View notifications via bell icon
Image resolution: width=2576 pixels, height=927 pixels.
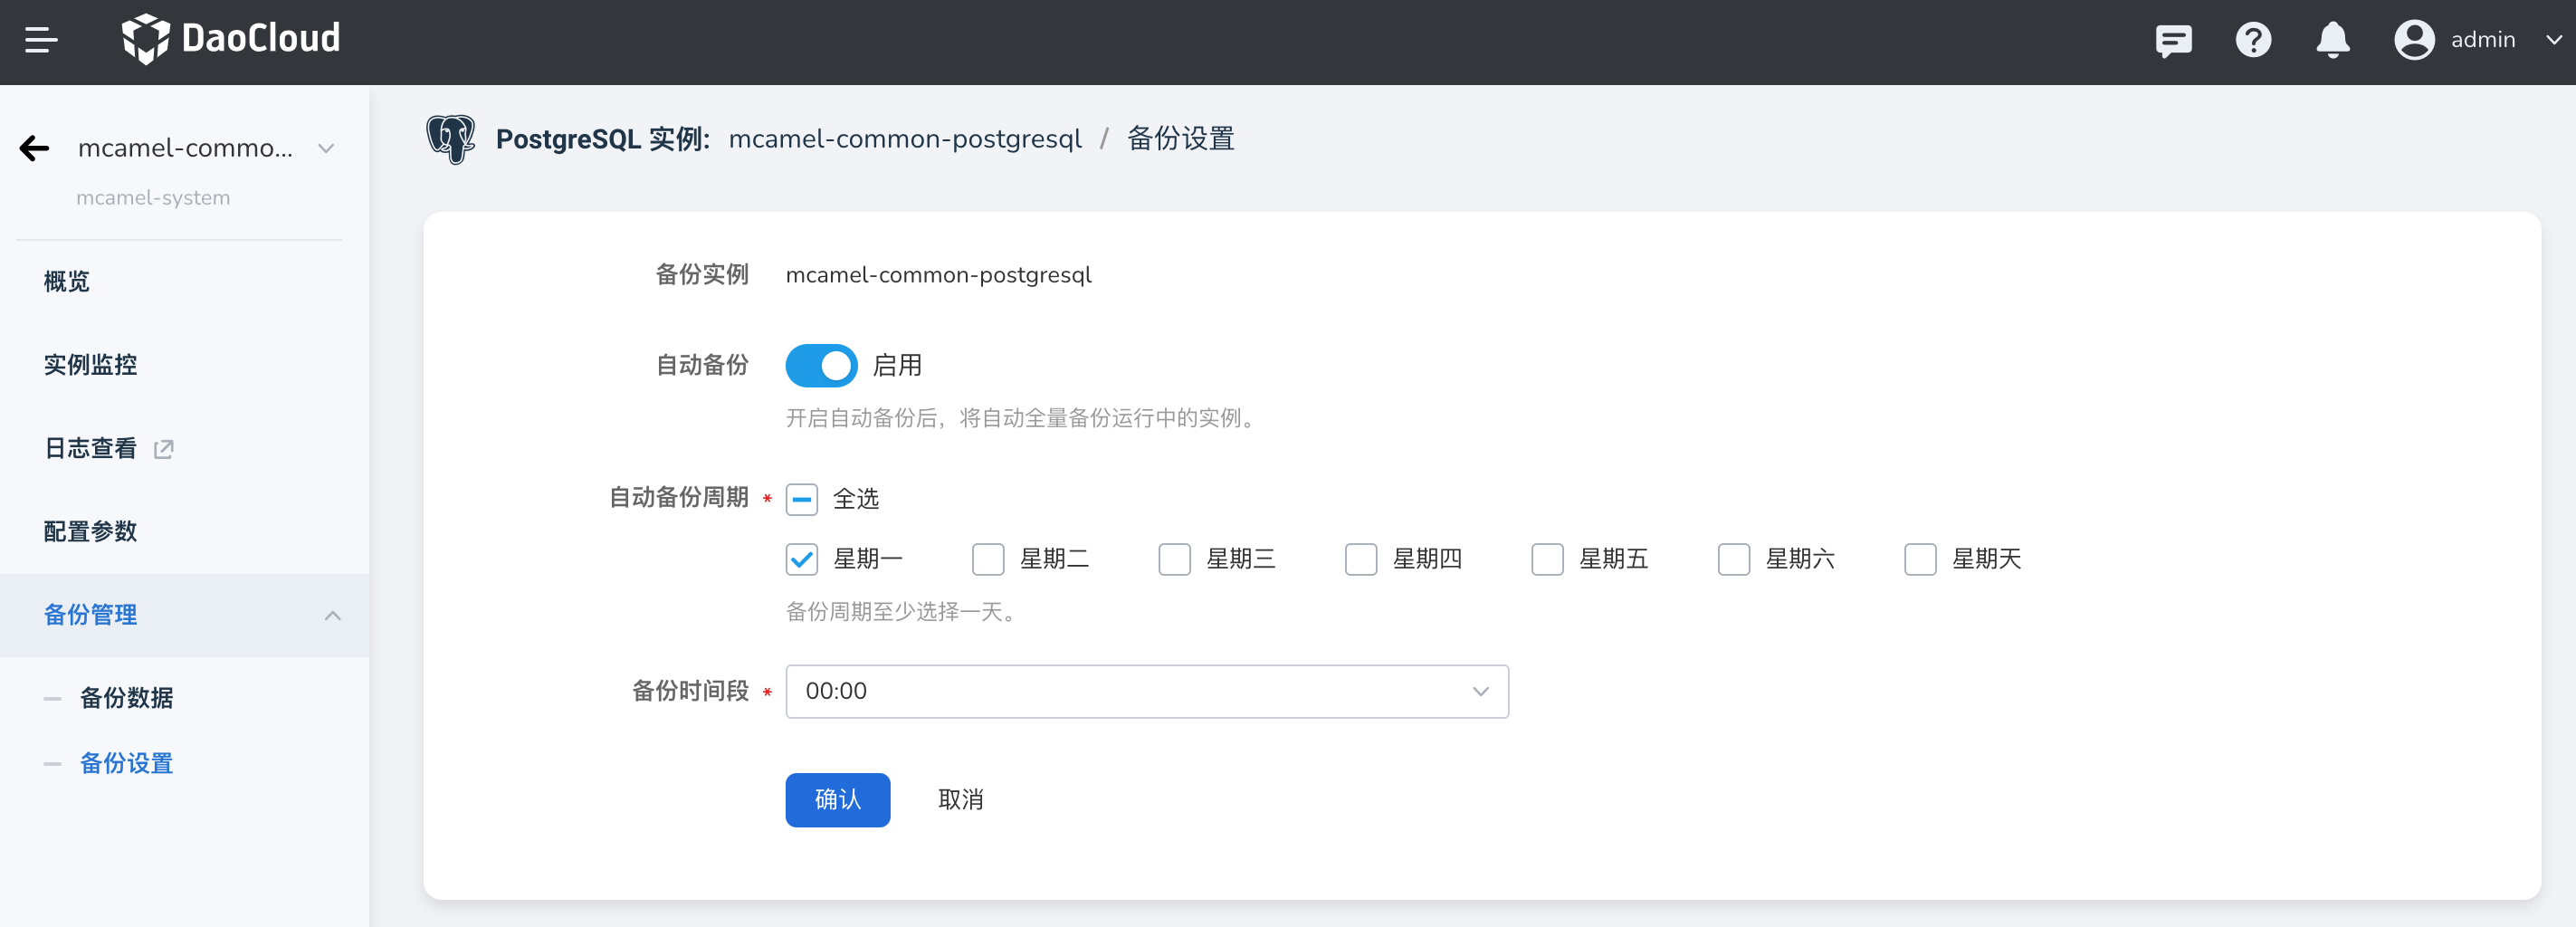point(2332,41)
